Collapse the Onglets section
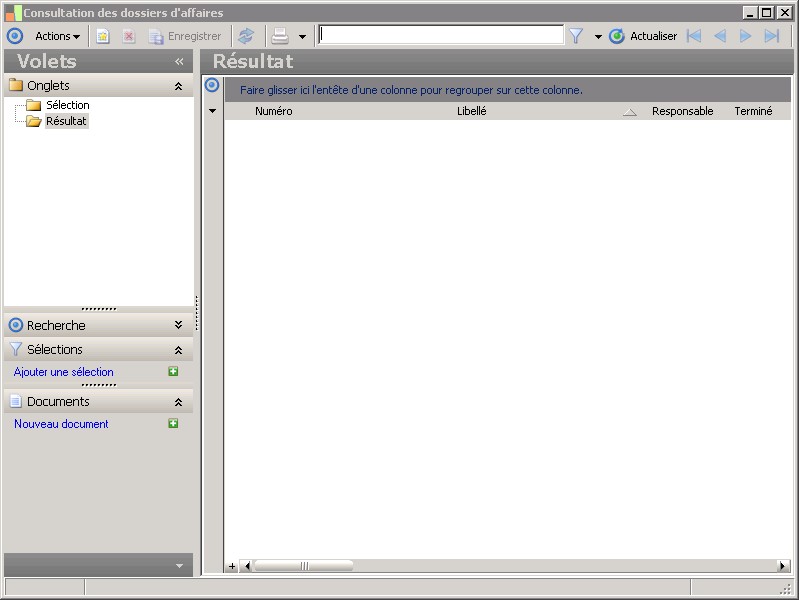The width and height of the screenshot is (799, 600). pyautogui.click(x=178, y=86)
